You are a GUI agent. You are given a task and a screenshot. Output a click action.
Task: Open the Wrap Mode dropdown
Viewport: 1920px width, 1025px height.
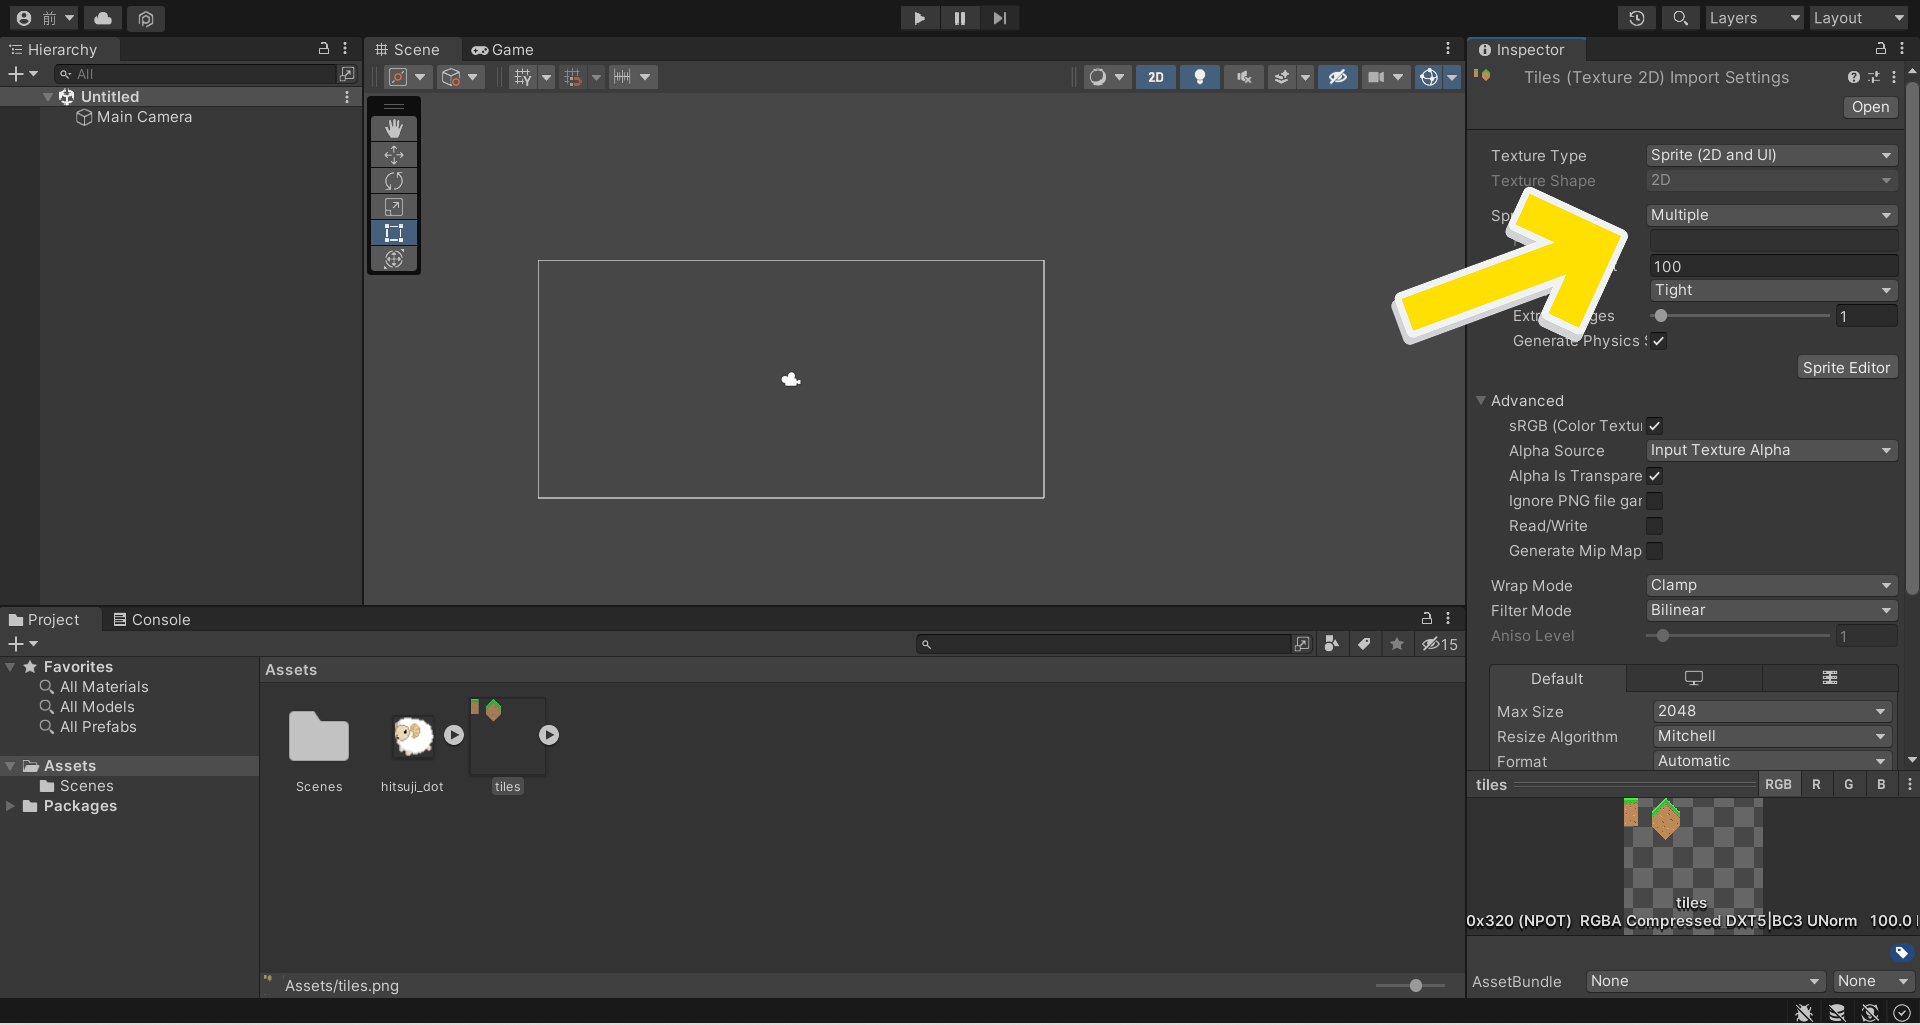click(x=1771, y=585)
